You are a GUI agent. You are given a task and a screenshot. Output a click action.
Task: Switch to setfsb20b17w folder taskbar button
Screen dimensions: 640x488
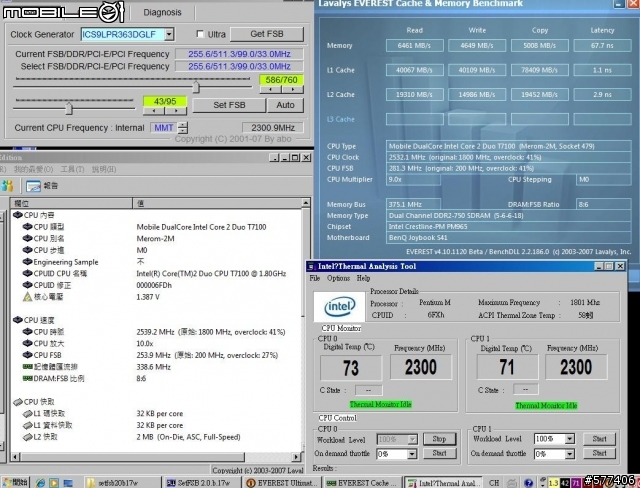tap(123, 483)
